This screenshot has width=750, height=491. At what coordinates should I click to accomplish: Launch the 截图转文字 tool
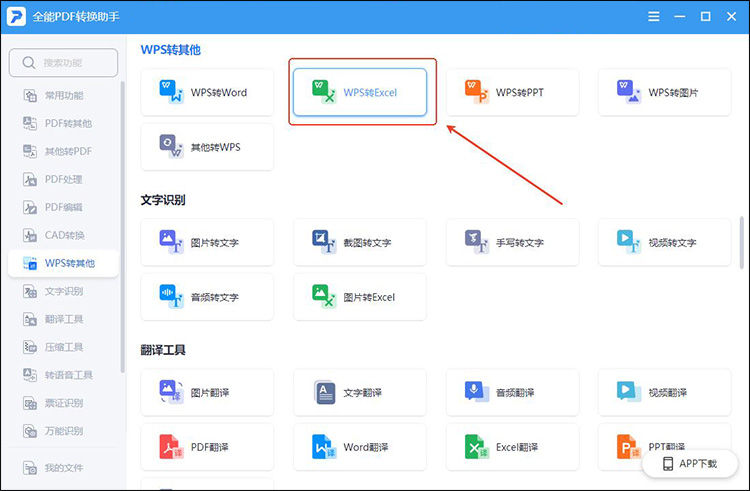coord(360,242)
